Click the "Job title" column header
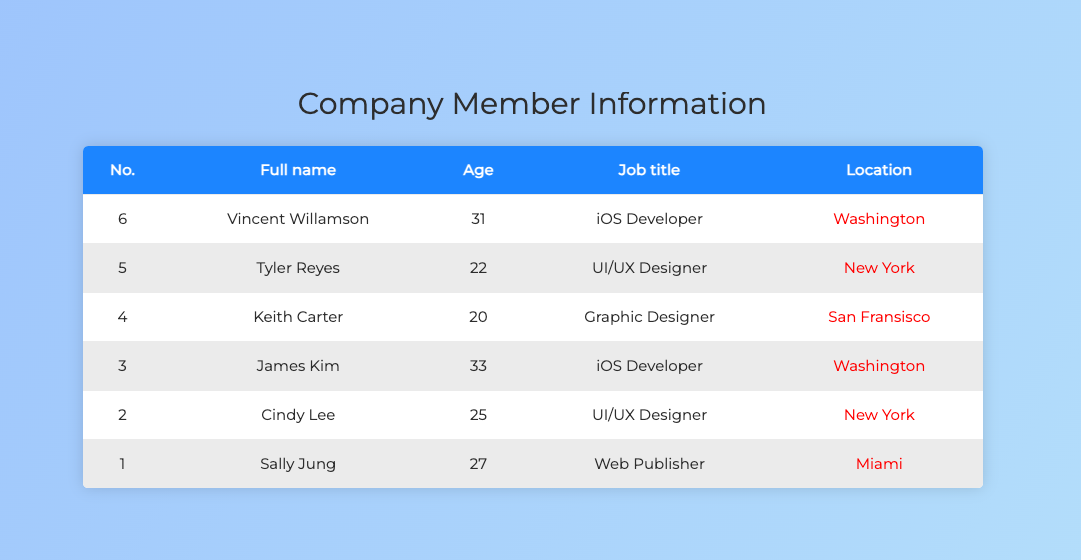This screenshot has width=1081, height=560. (x=649, y=170)
